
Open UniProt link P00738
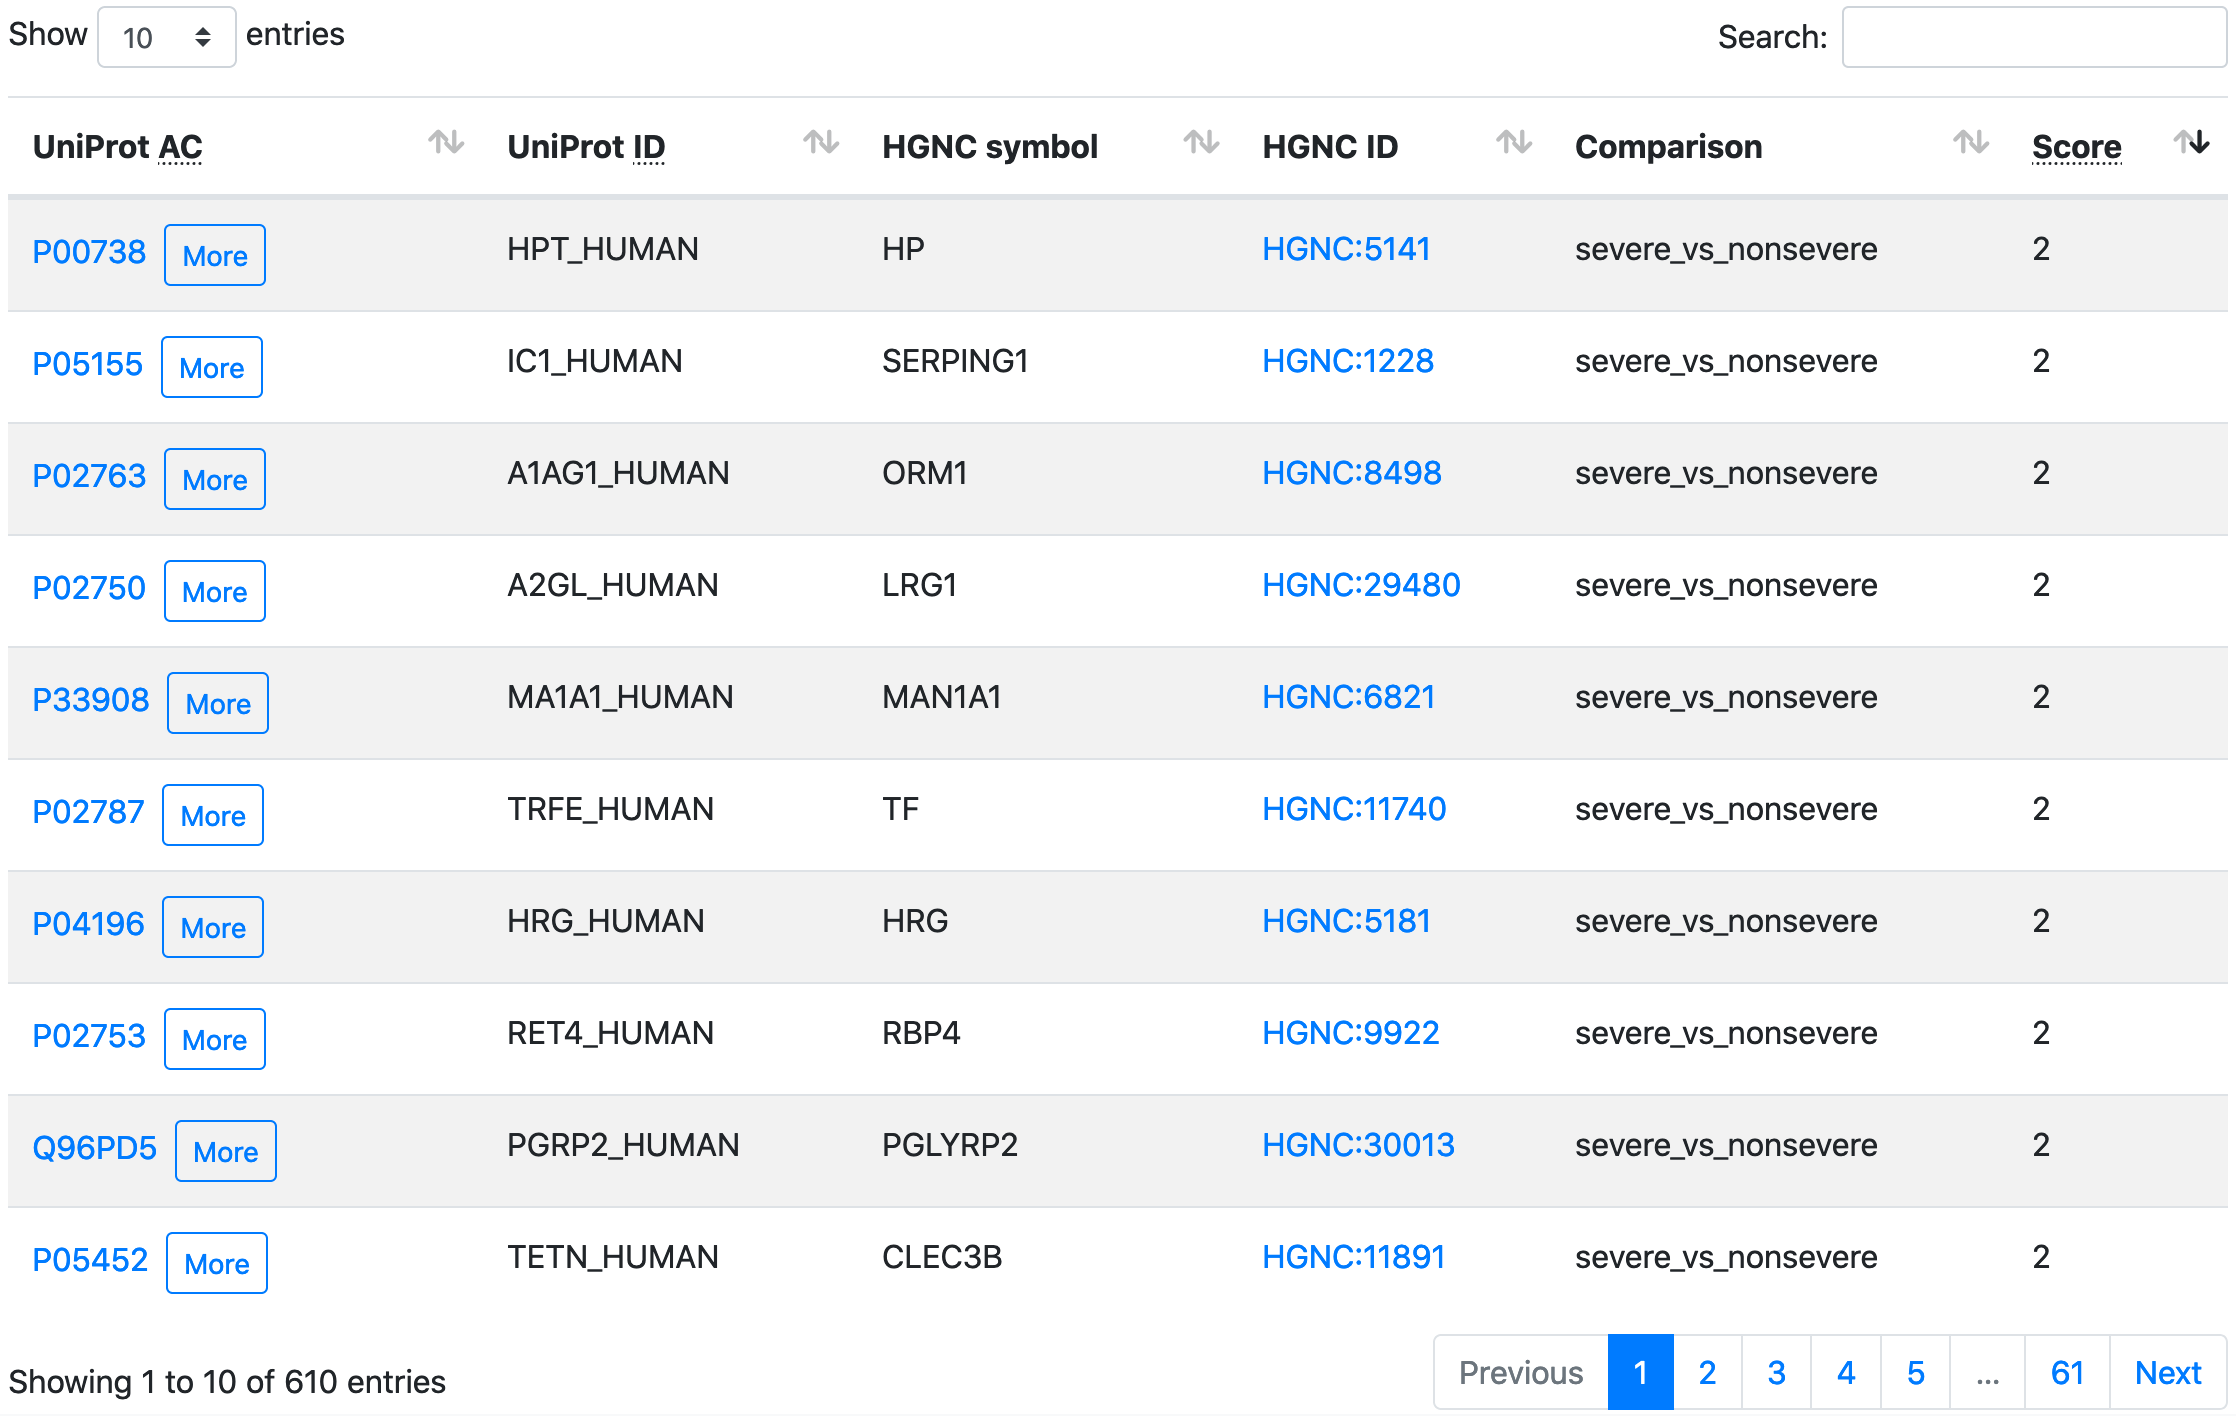[89, 252]
